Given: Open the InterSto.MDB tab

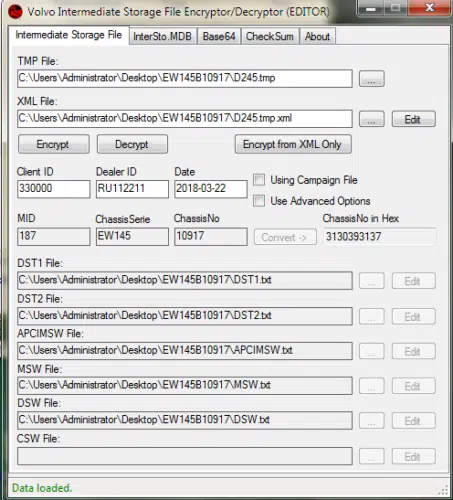Looking at the screenshot, I should [163, 36].
